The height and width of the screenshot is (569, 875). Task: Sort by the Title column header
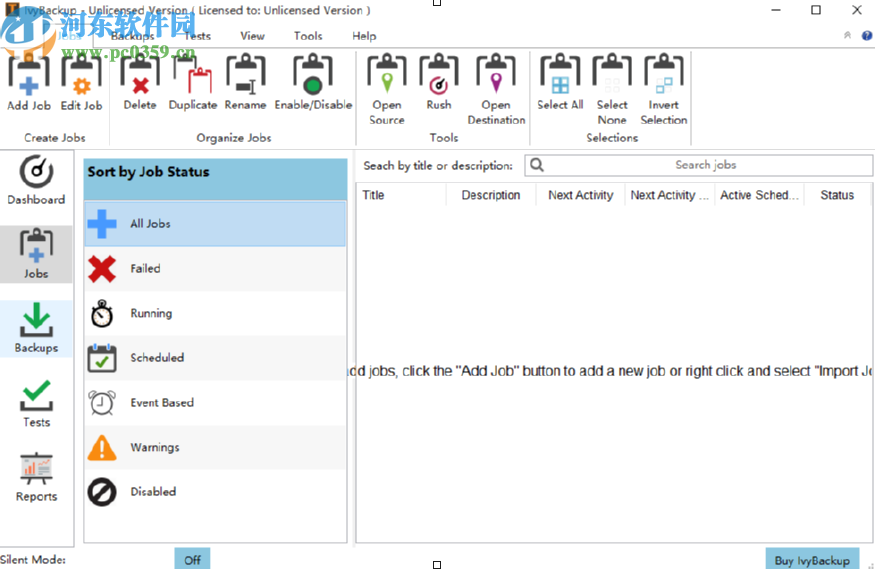(401, 195)
